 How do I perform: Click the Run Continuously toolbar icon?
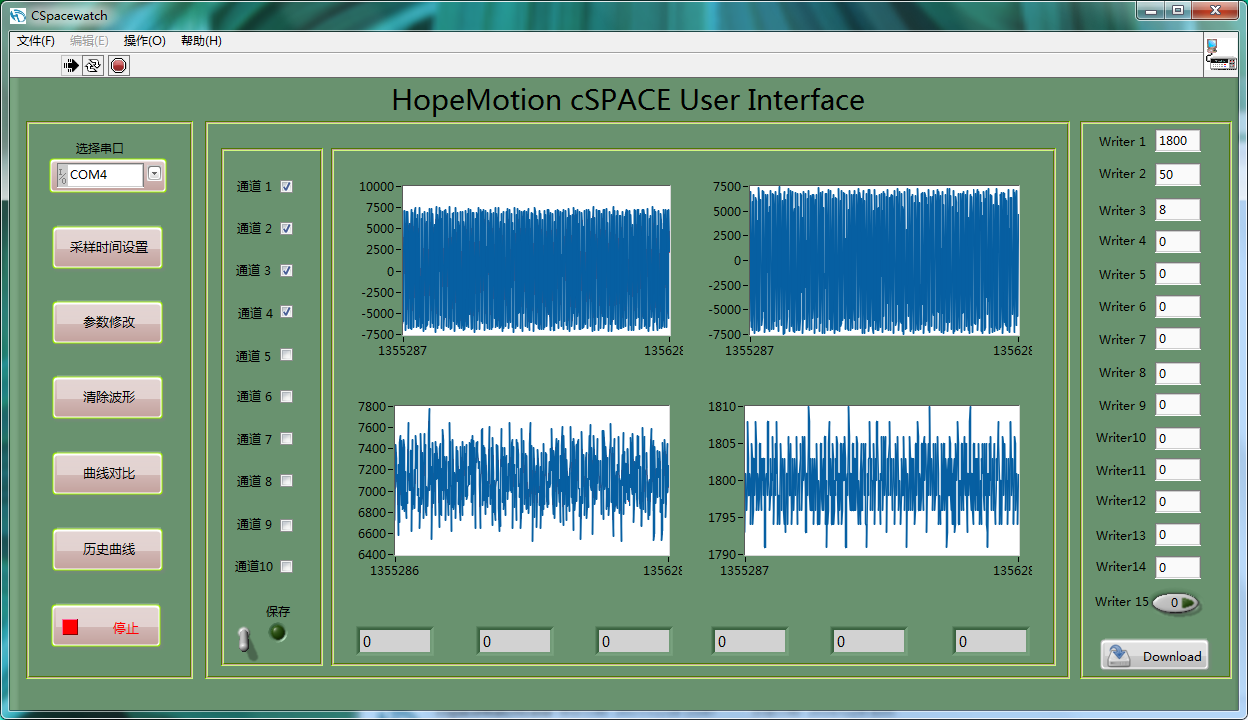(93, 66)
